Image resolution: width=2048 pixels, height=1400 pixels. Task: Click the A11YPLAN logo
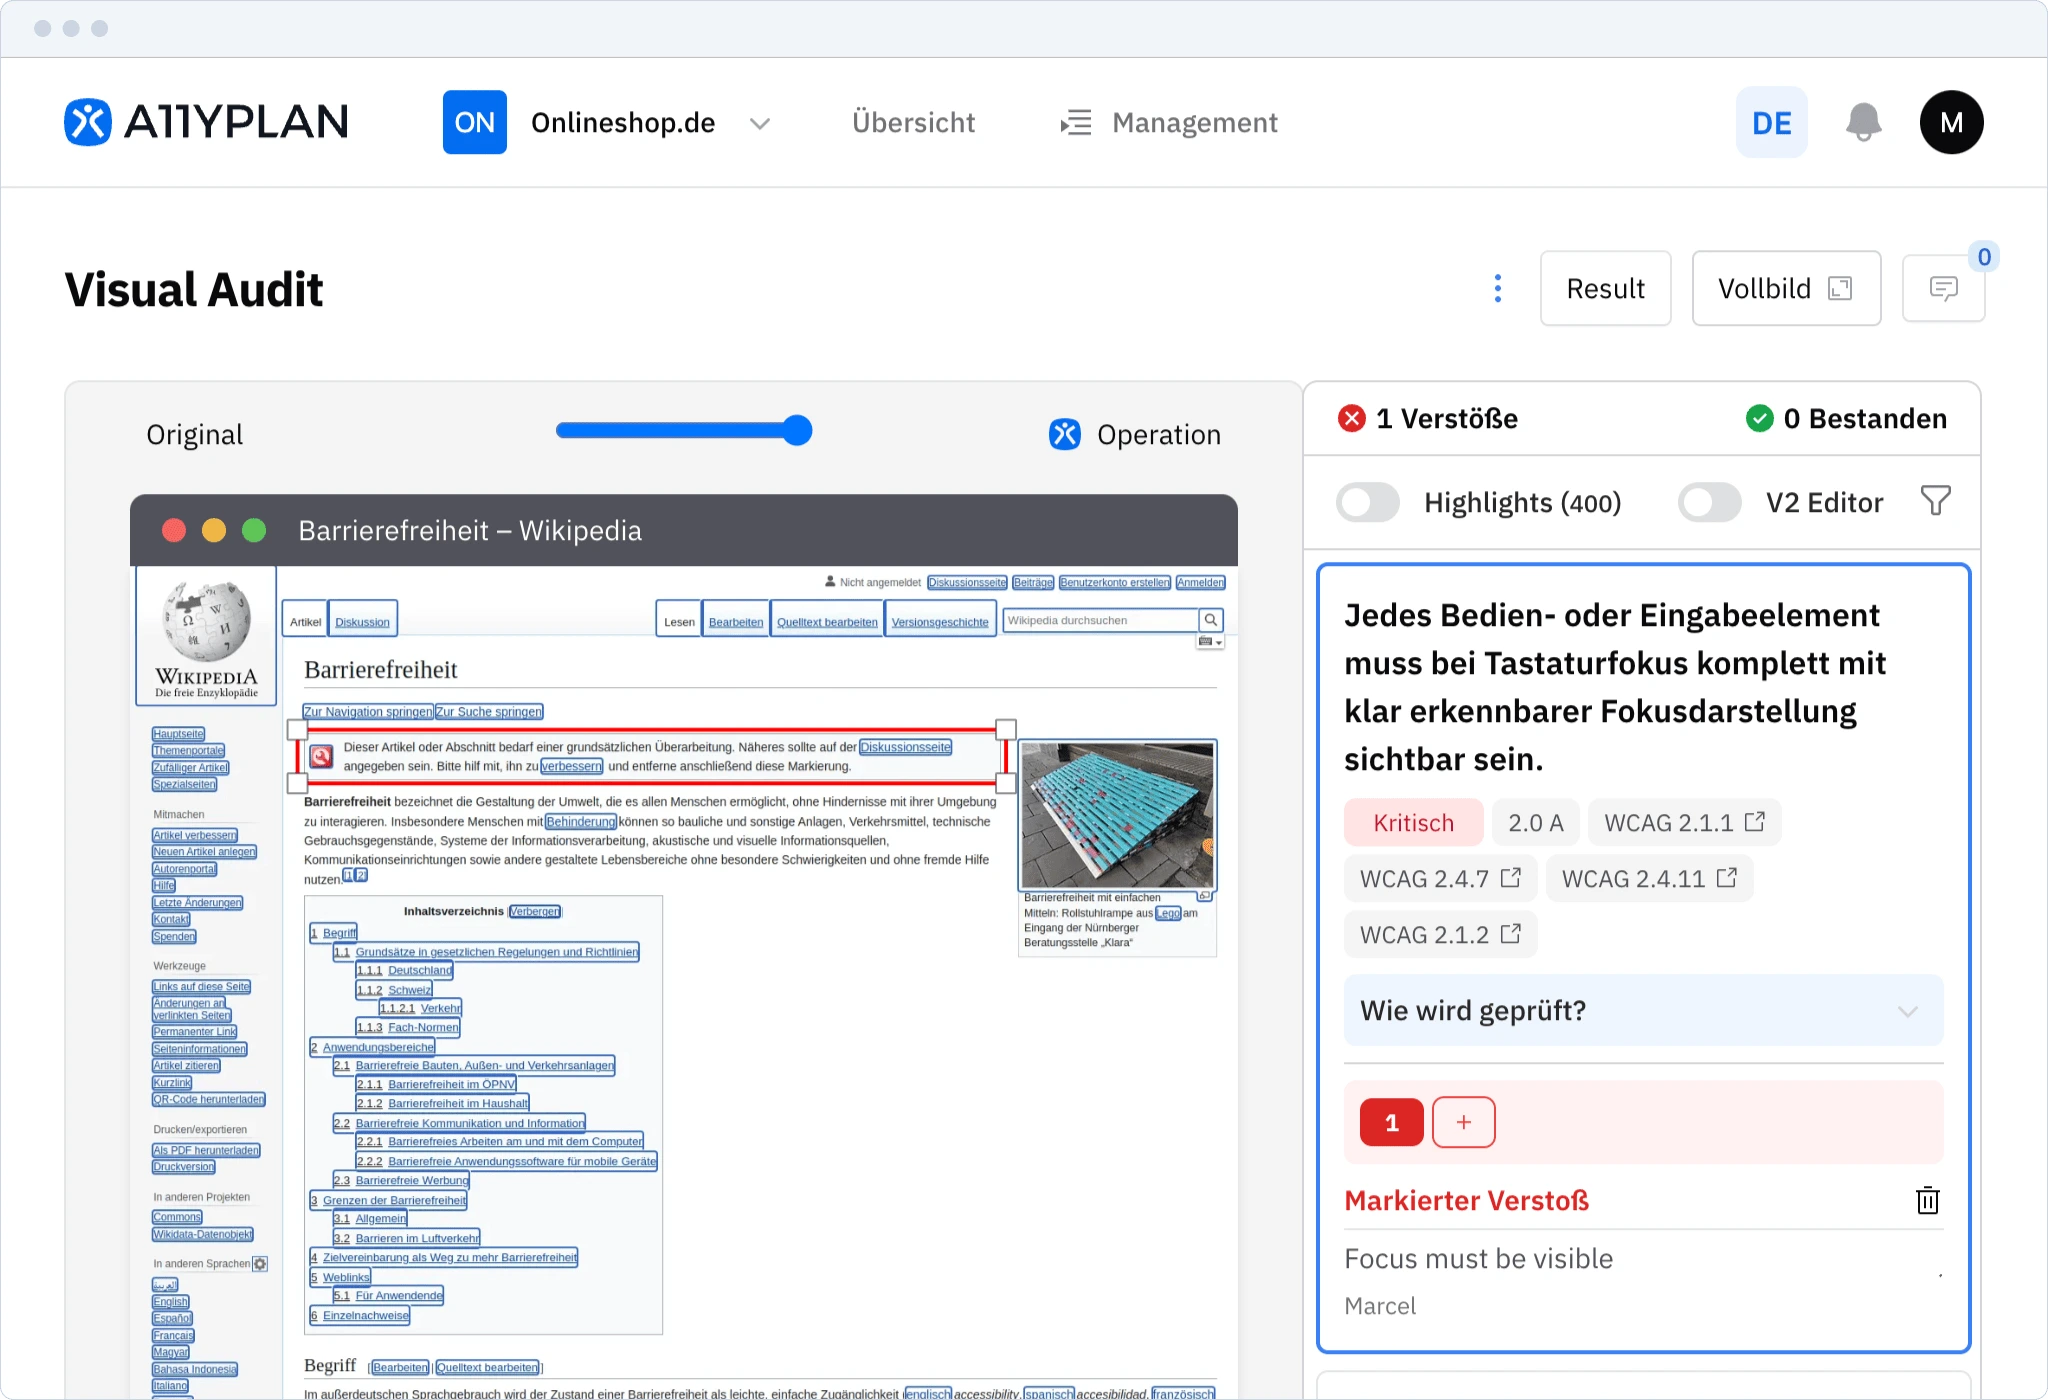pos(206,121)
